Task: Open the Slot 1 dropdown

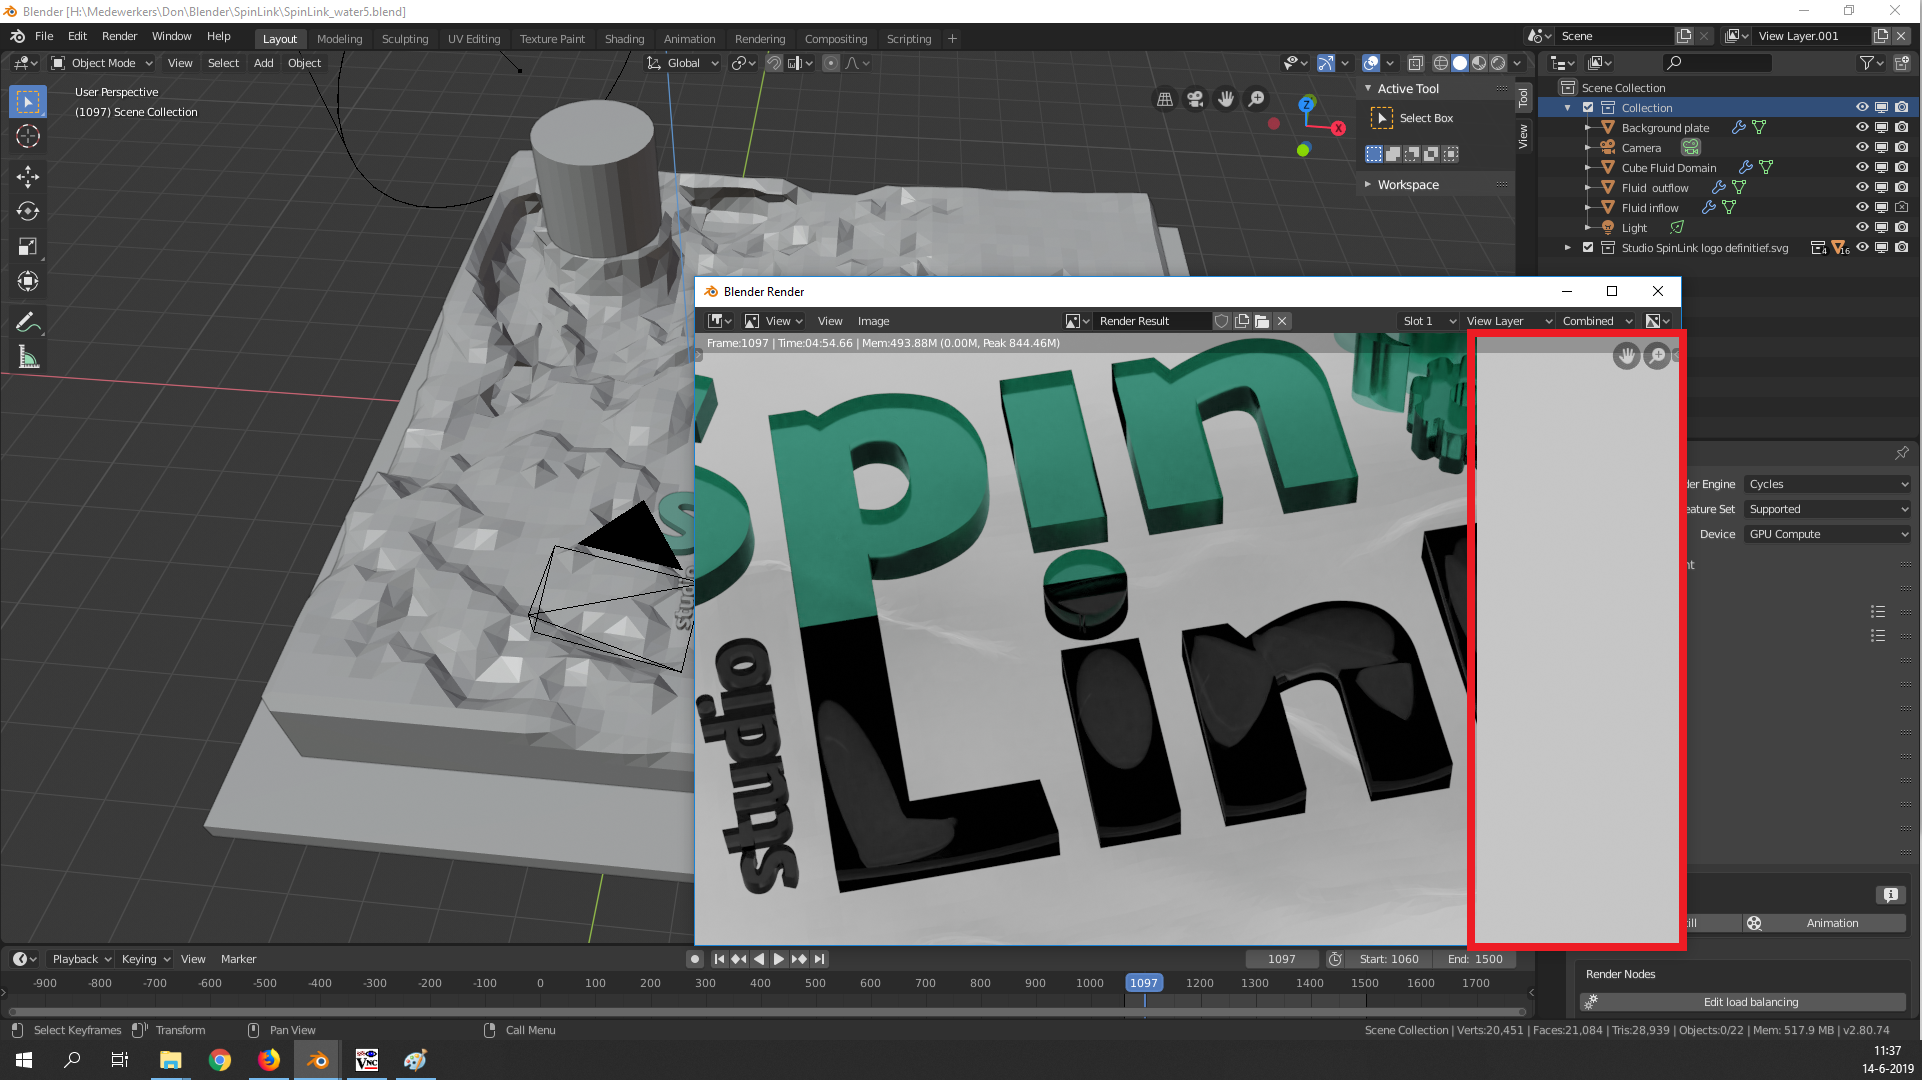Action: [1429, 321]
